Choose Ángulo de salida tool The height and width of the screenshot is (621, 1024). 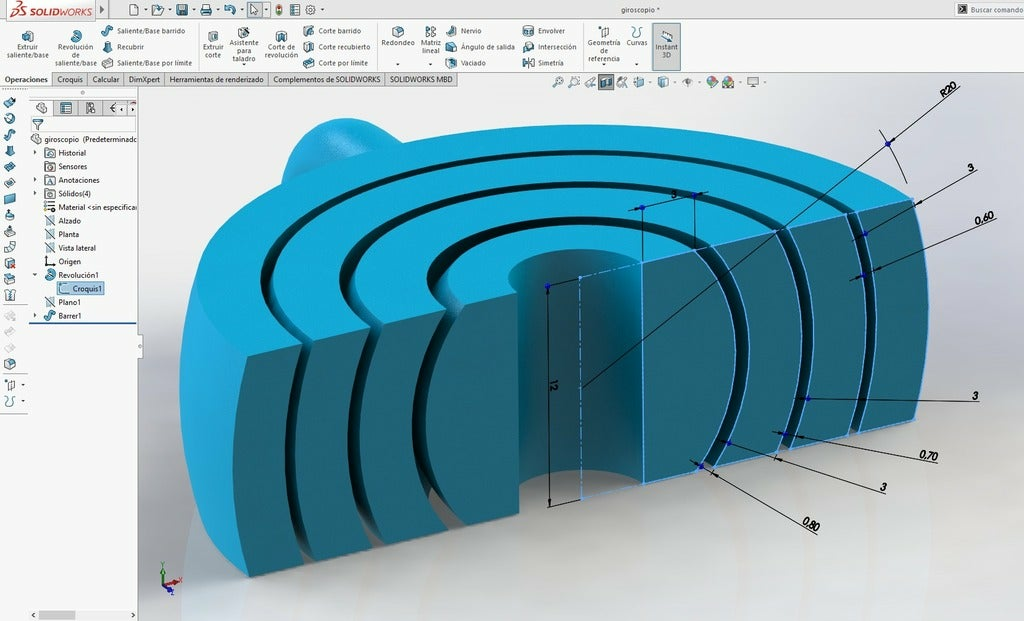[x=480, y=47]
